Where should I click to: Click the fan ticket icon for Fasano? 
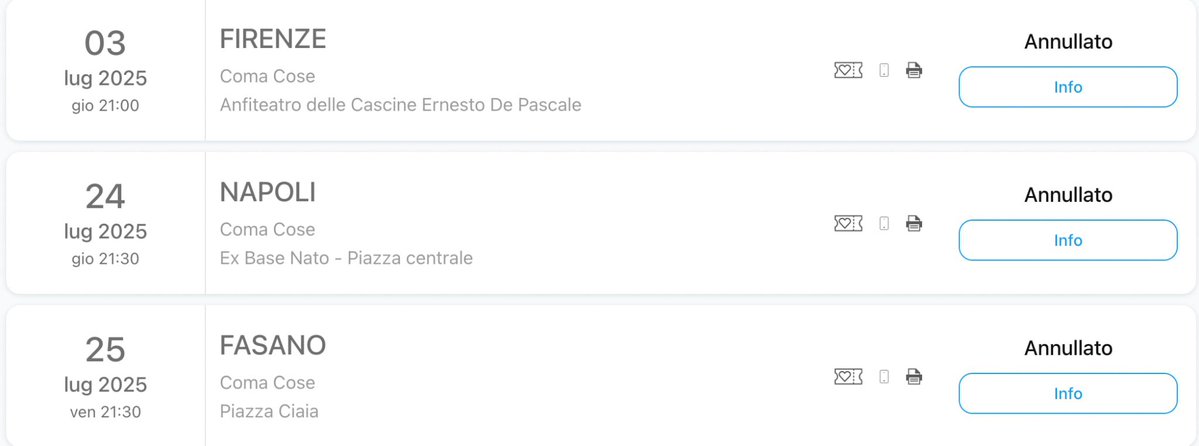click(848, 376)
